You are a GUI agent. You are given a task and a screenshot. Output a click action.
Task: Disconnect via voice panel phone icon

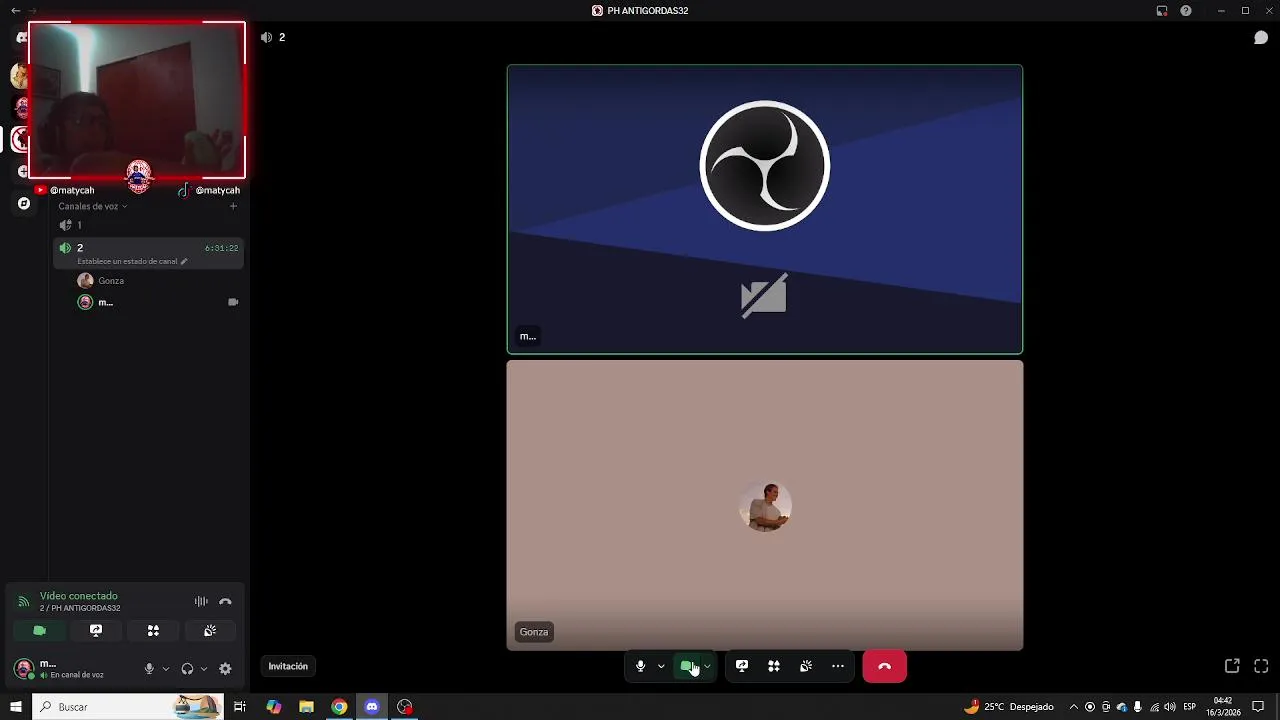225,601
